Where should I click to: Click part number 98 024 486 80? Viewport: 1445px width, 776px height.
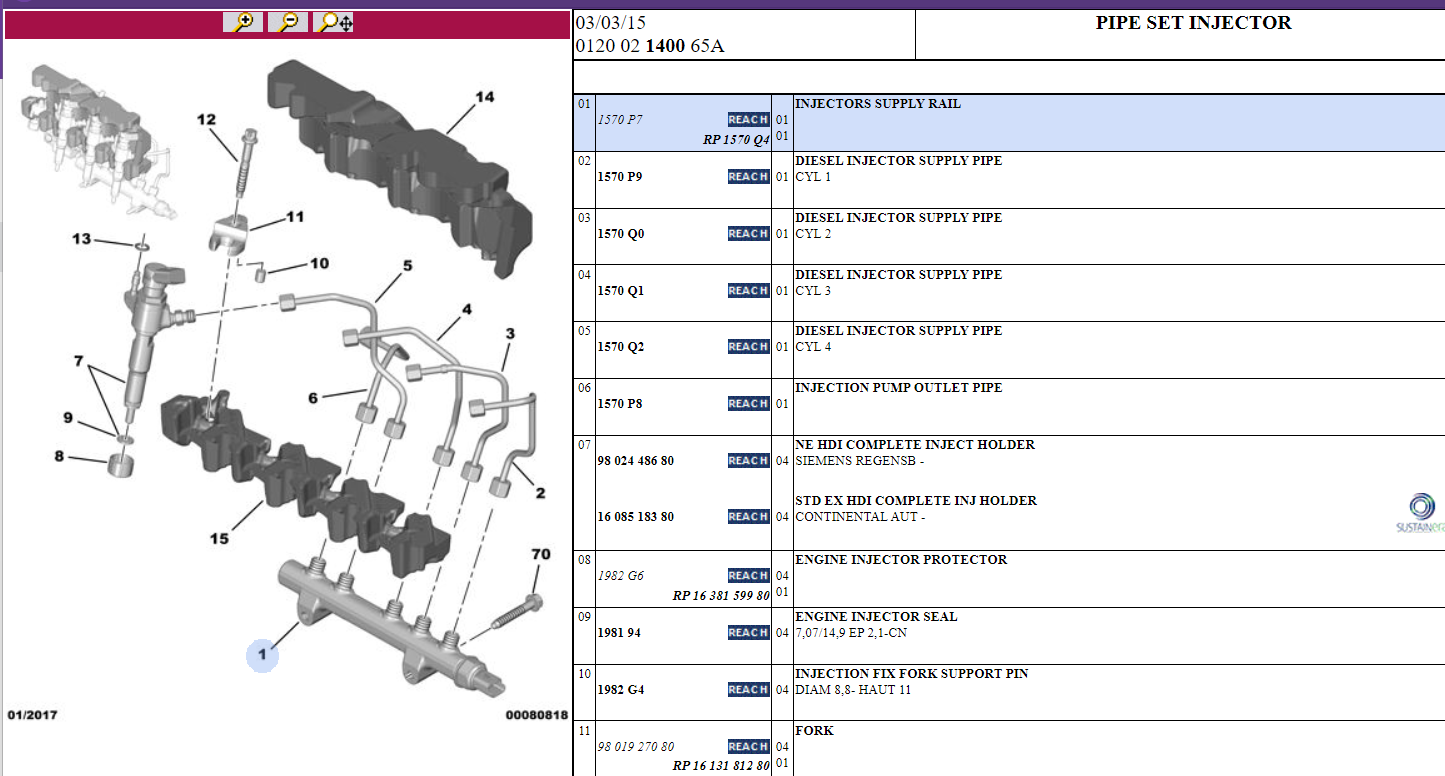tap(636, 461)
